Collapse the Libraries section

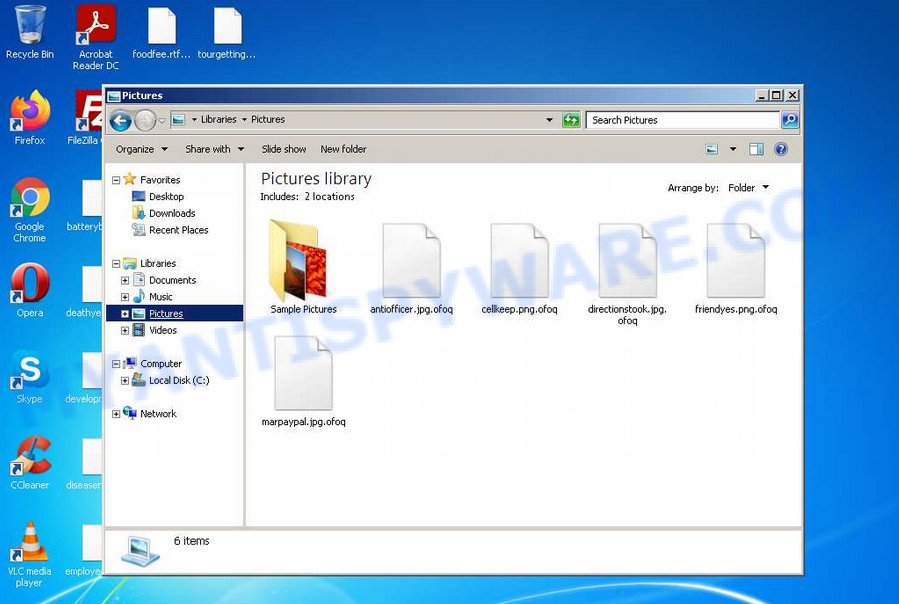coord(118,263)
